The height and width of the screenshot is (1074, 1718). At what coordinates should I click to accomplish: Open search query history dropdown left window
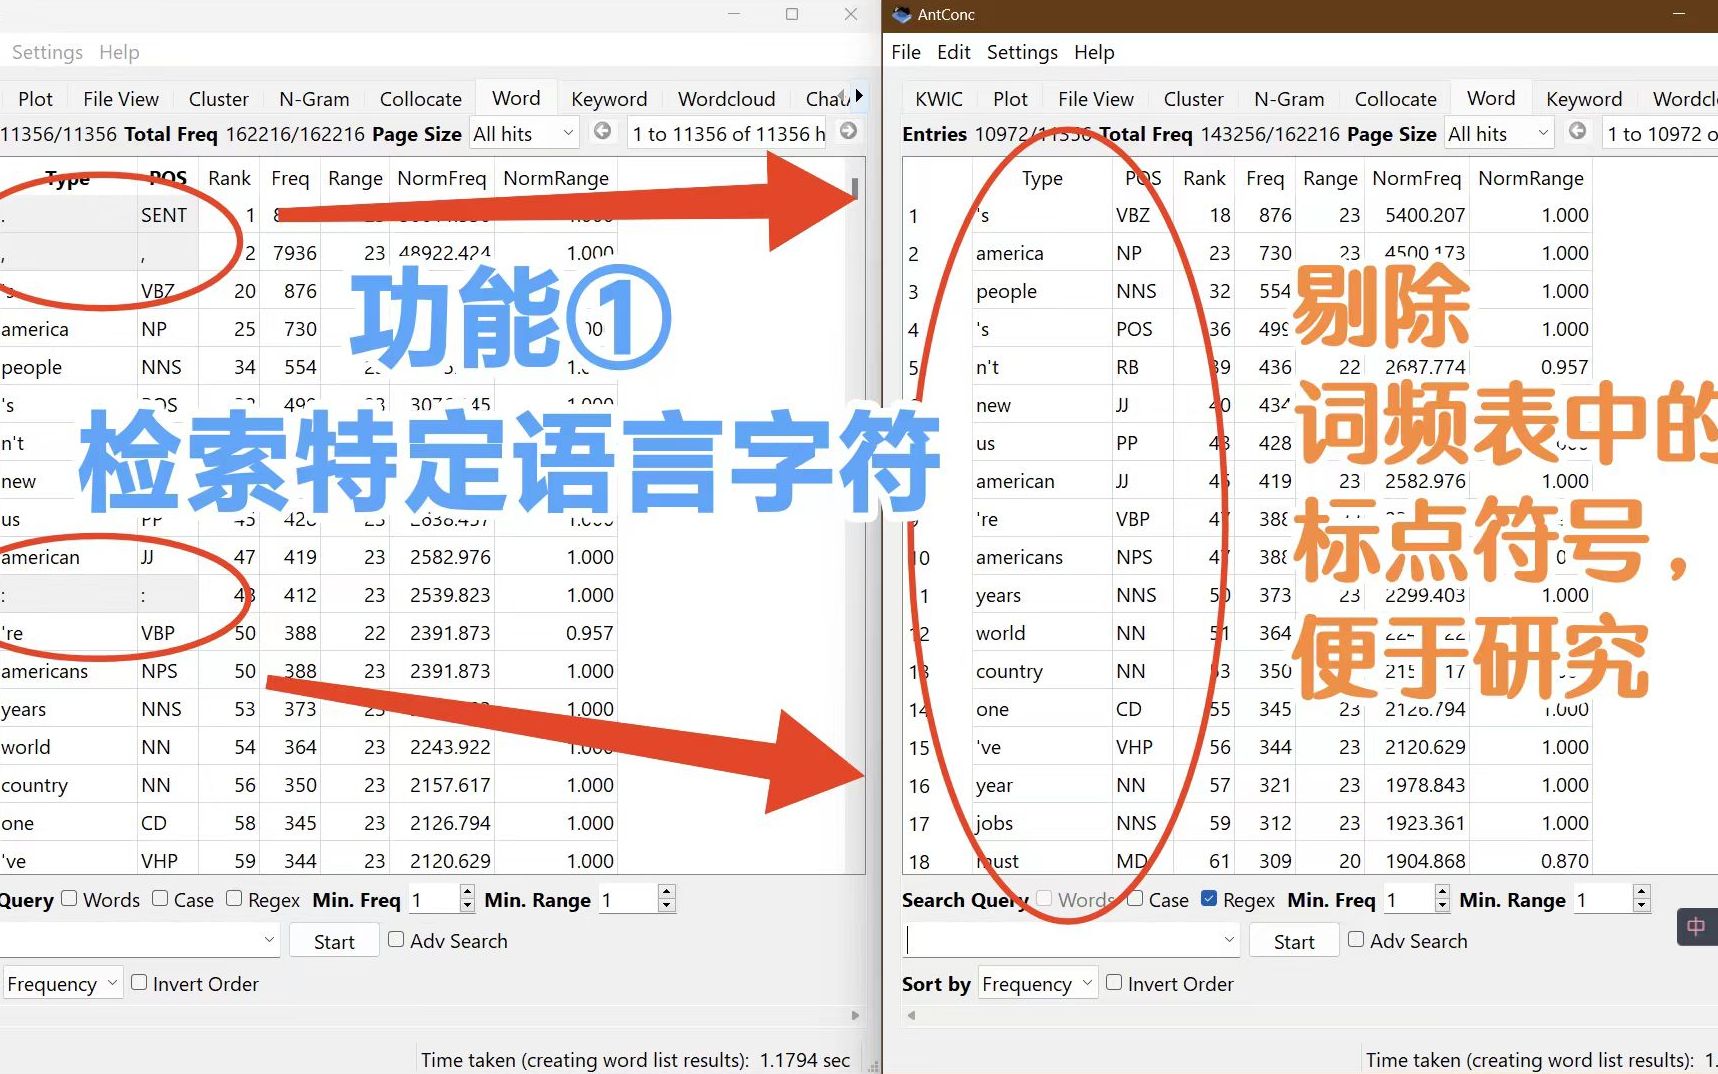[269, 940]
